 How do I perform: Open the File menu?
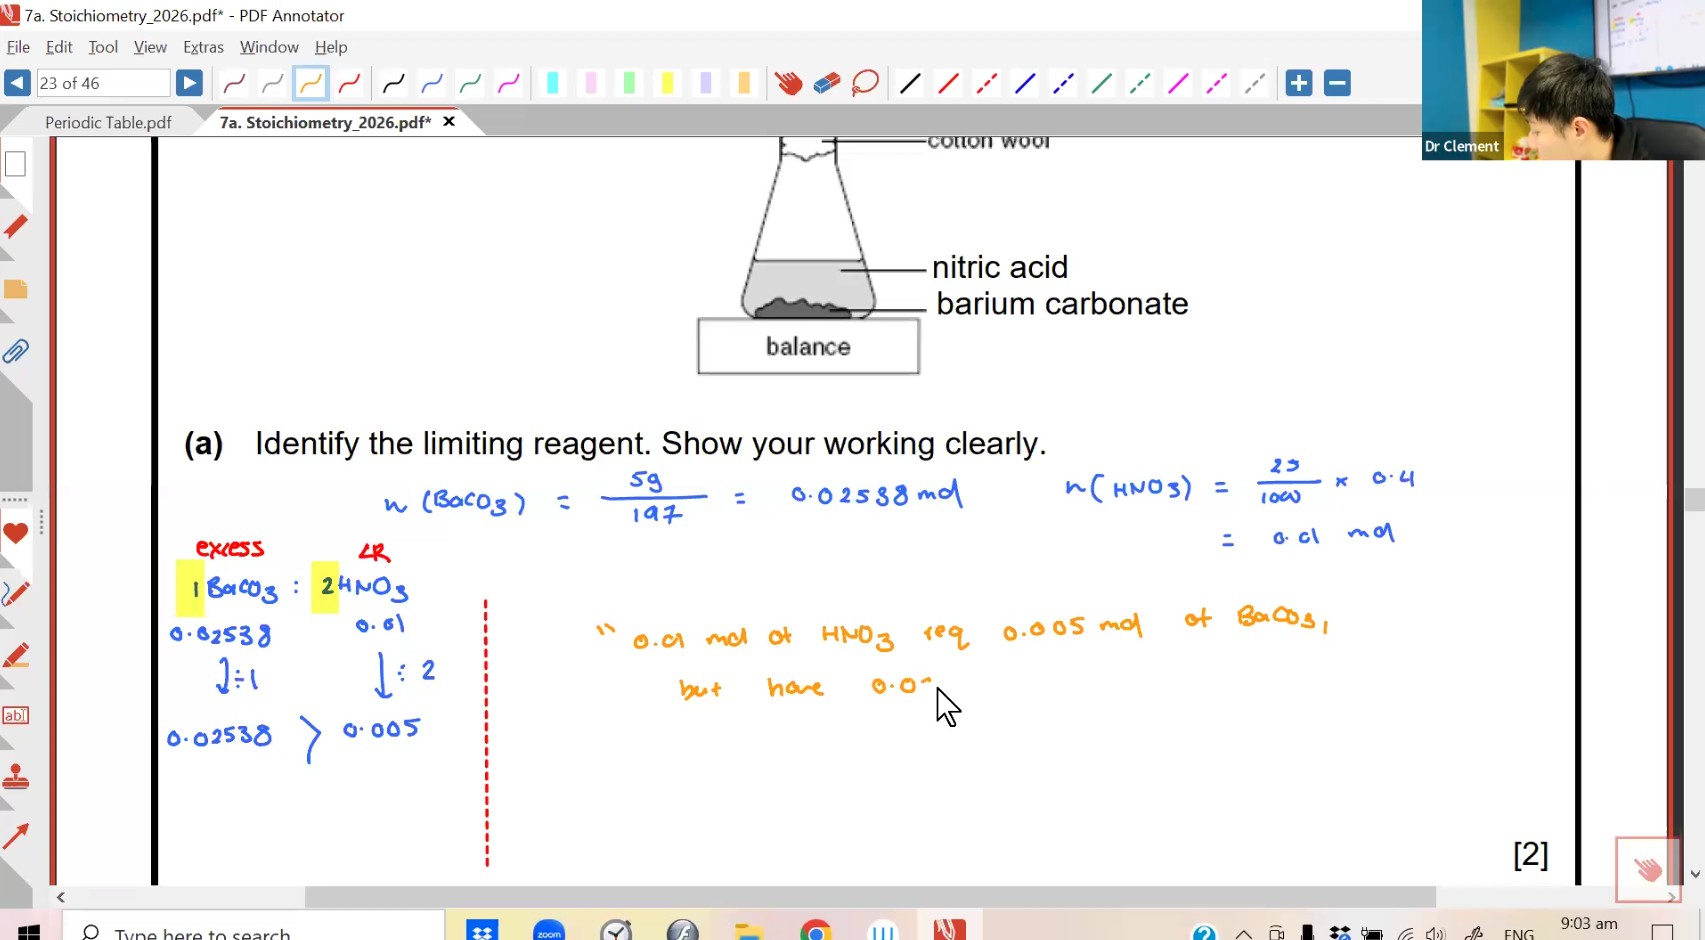pyautogui.click(x=18, y=47)
